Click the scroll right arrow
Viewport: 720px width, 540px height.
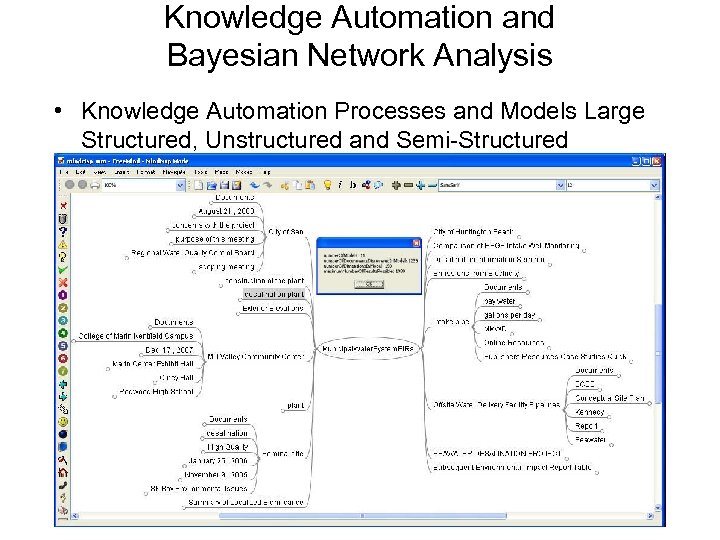tap(650, 516)
